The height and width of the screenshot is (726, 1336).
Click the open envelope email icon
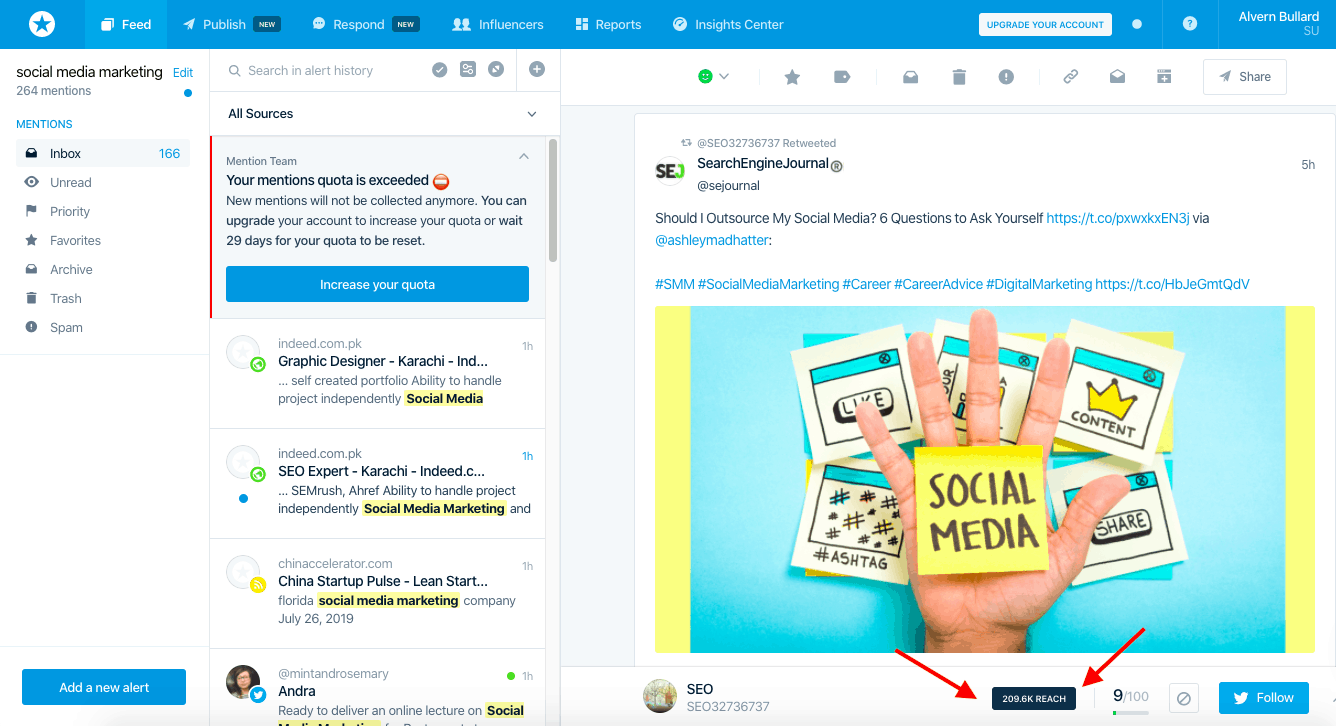coord(1117,77)
